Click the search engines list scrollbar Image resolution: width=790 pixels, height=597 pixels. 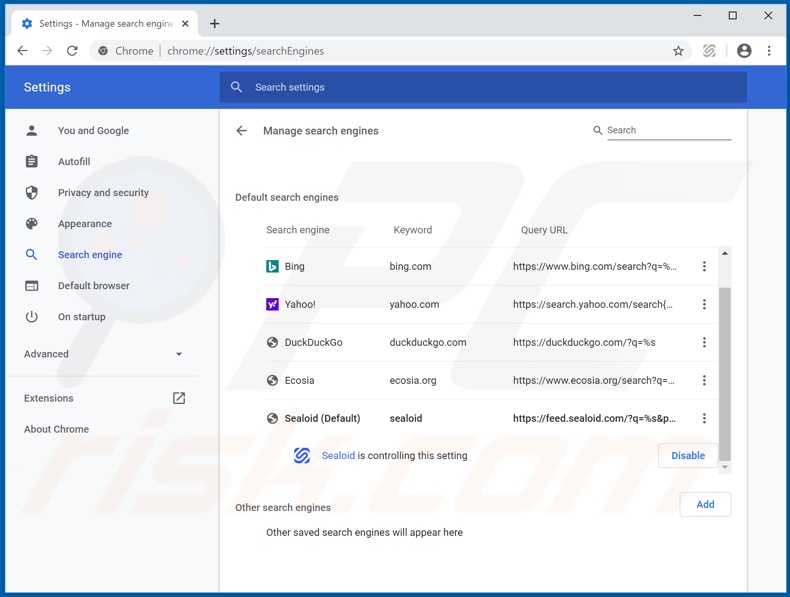[725, 370]
